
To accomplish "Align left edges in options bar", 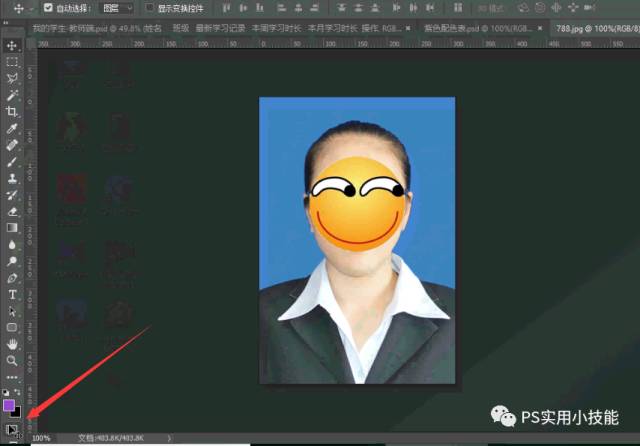I will point(281,8).
